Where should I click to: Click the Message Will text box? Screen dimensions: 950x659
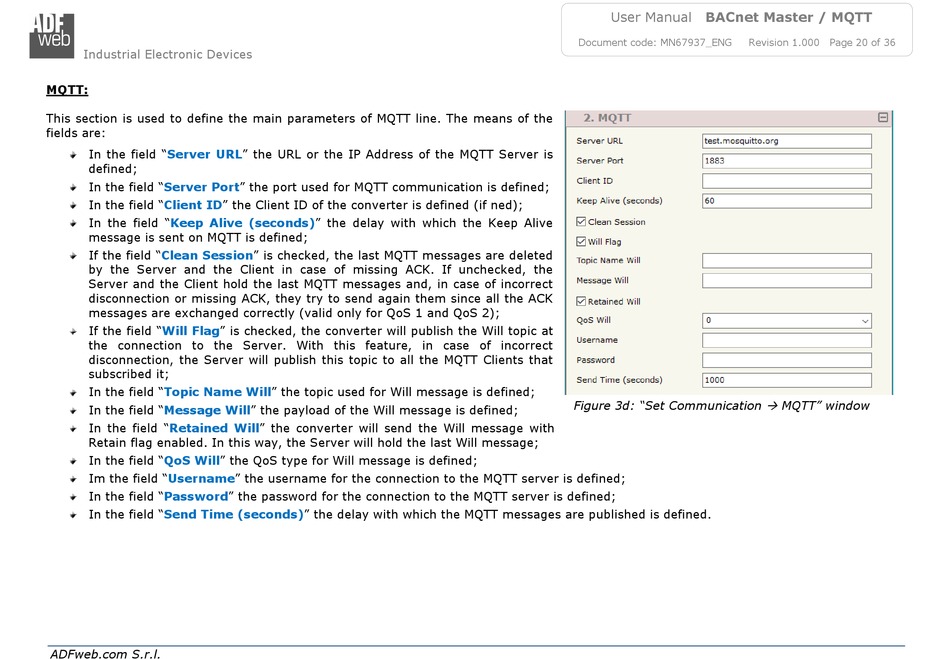[x=786, y=280]
